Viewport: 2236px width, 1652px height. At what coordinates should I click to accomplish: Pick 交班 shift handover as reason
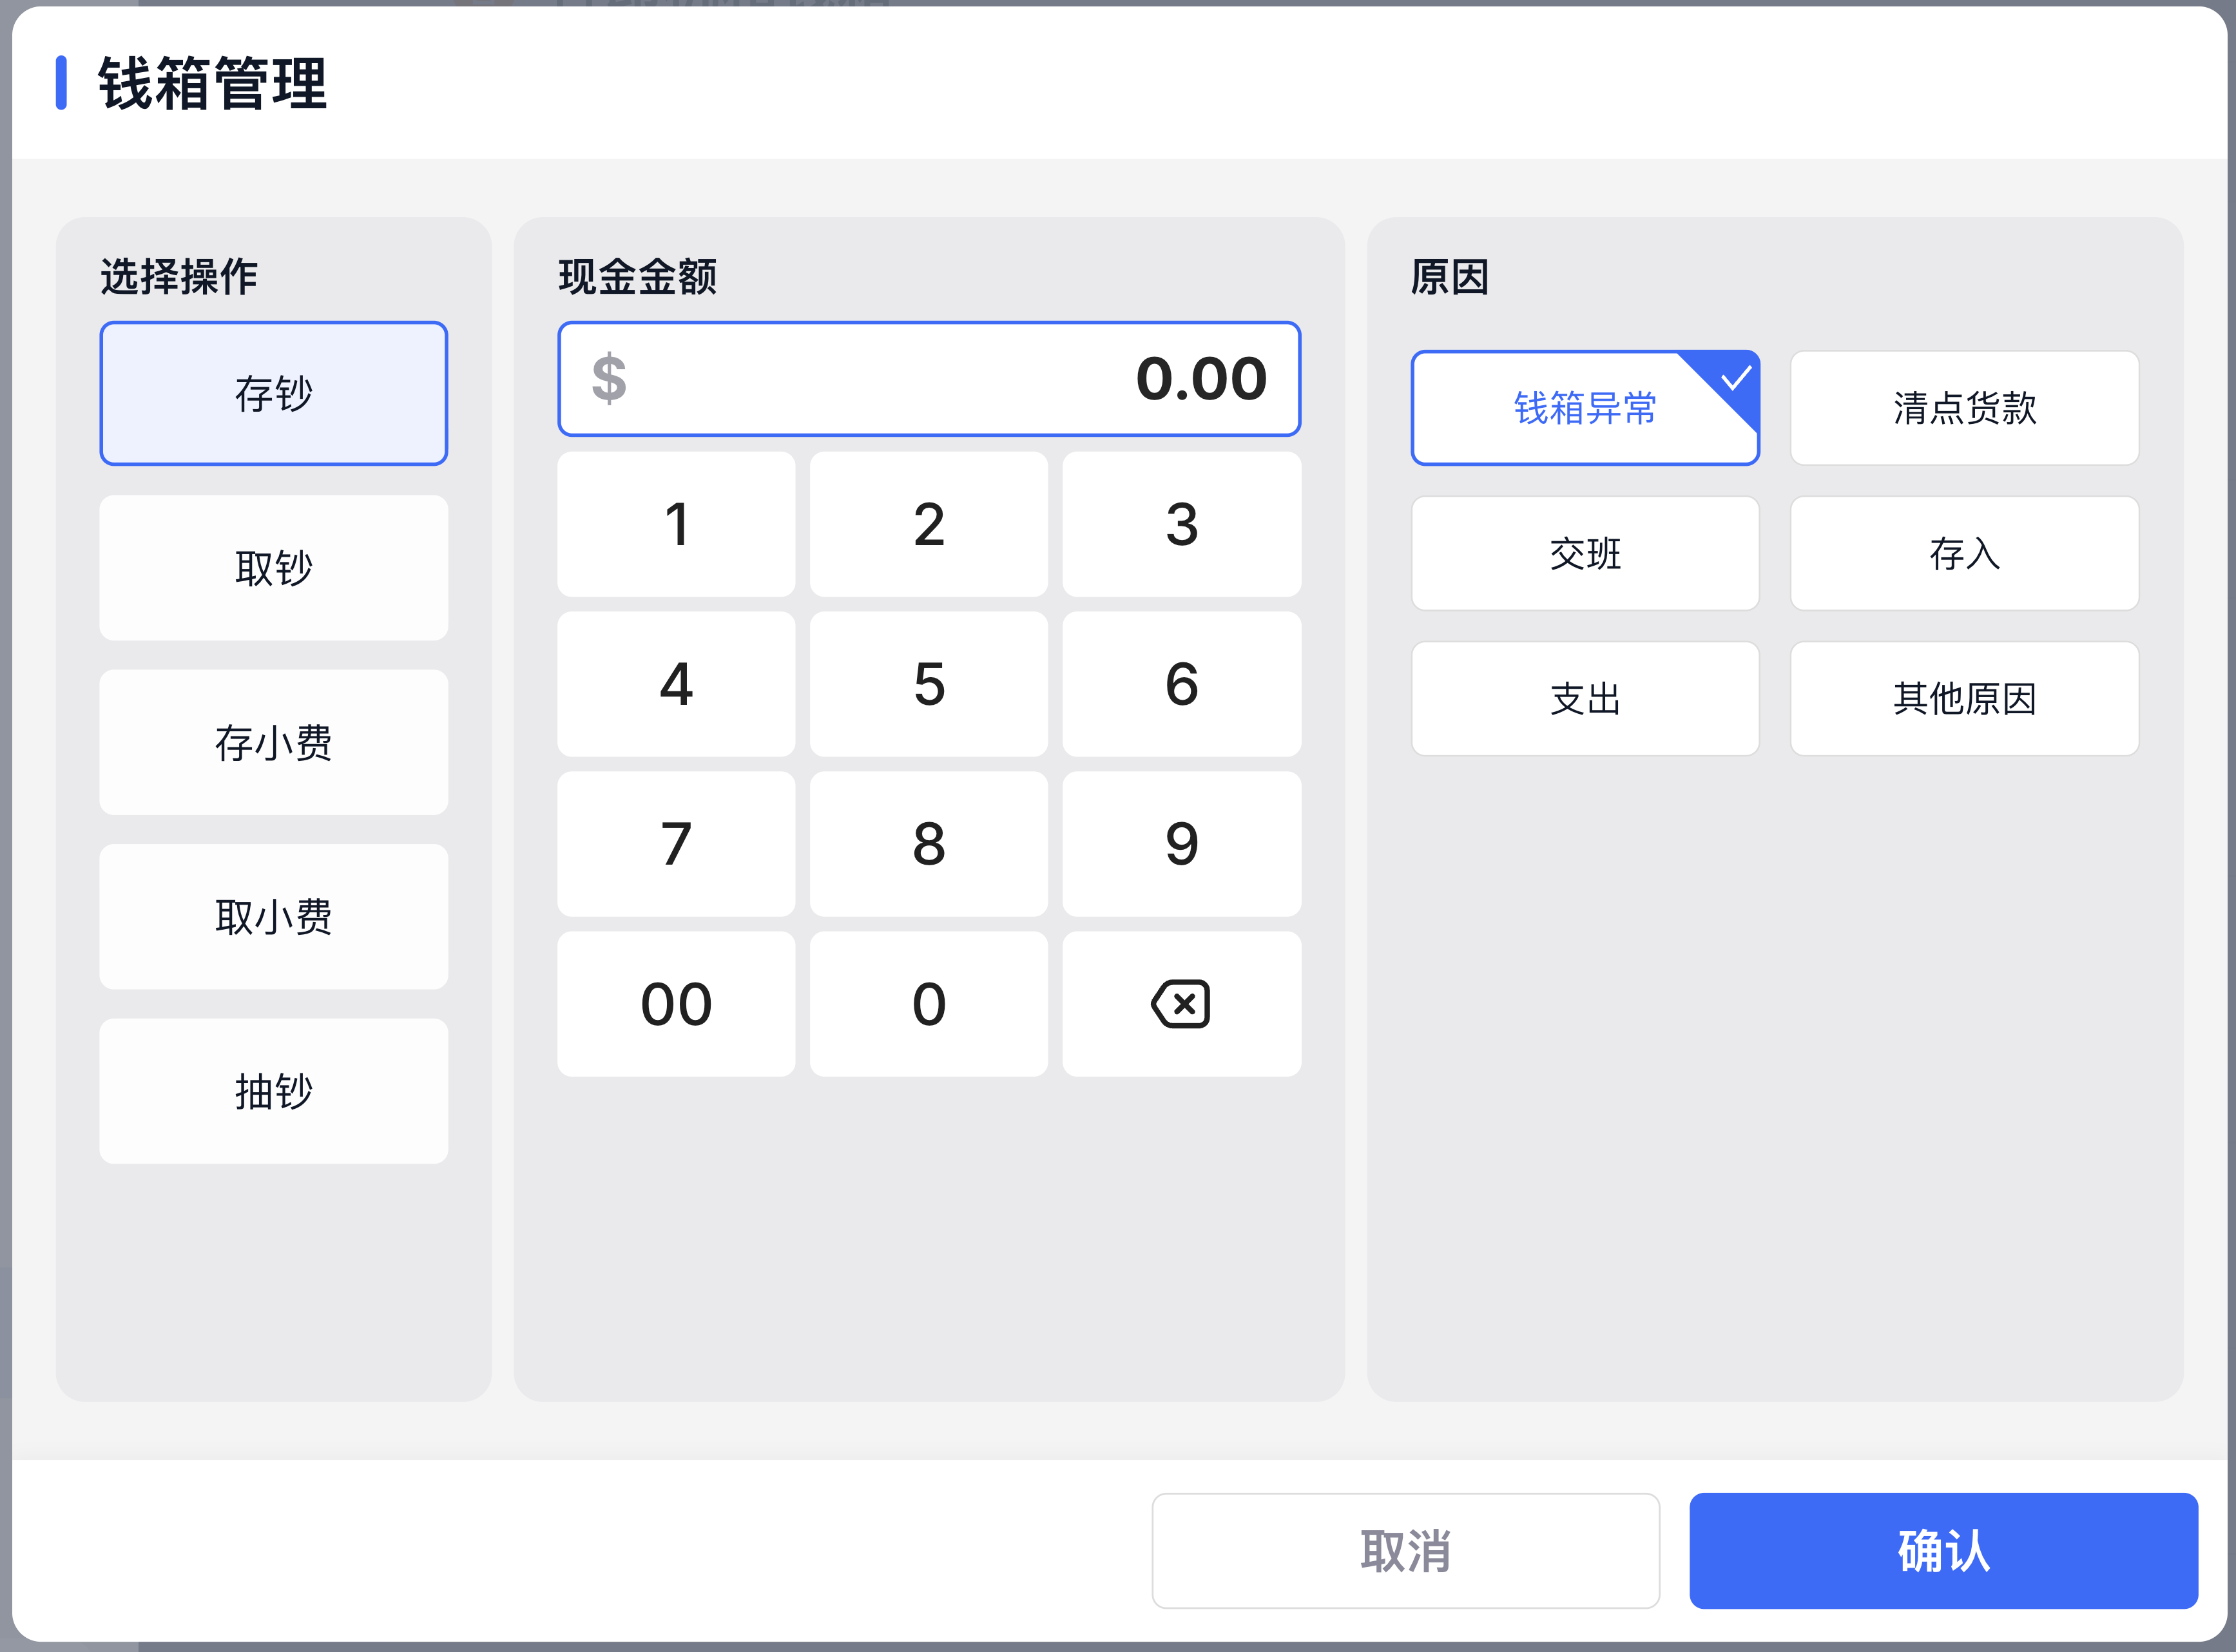pos(1584,553)
